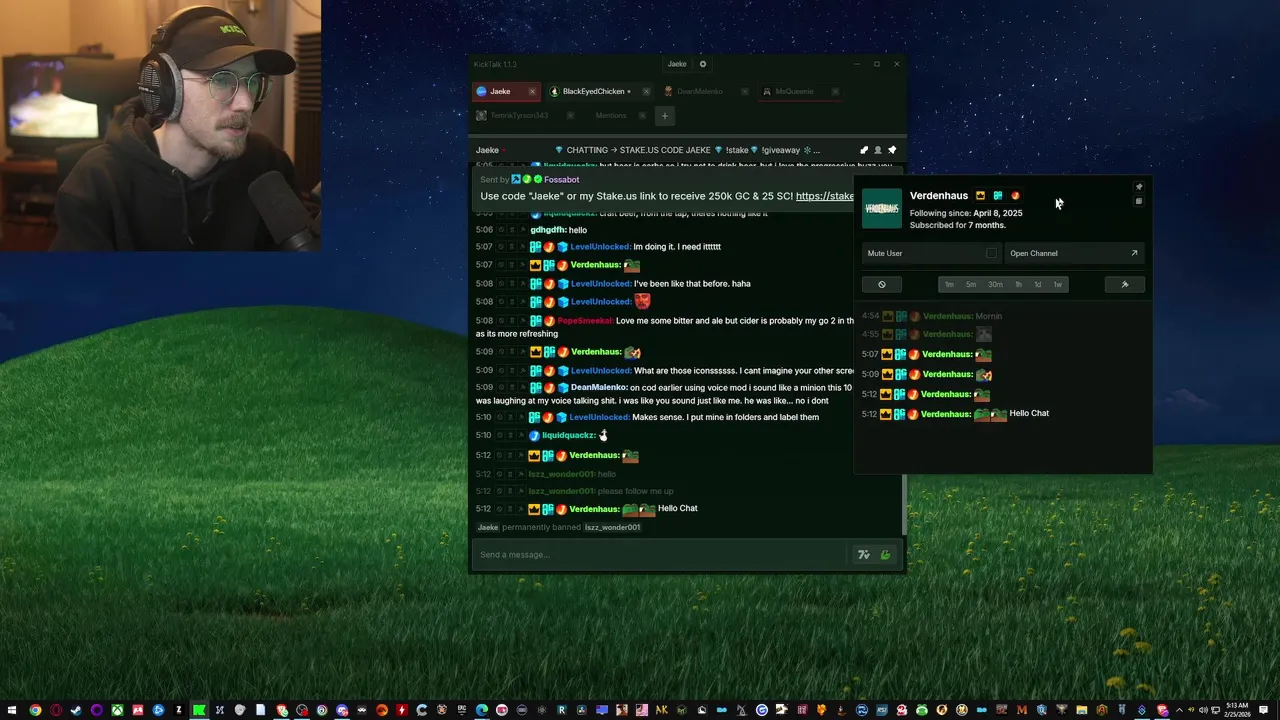The image size is (1280, 720).
Task: Close the BlackEyedChicken tab with its X
Action: click(646, 91)
